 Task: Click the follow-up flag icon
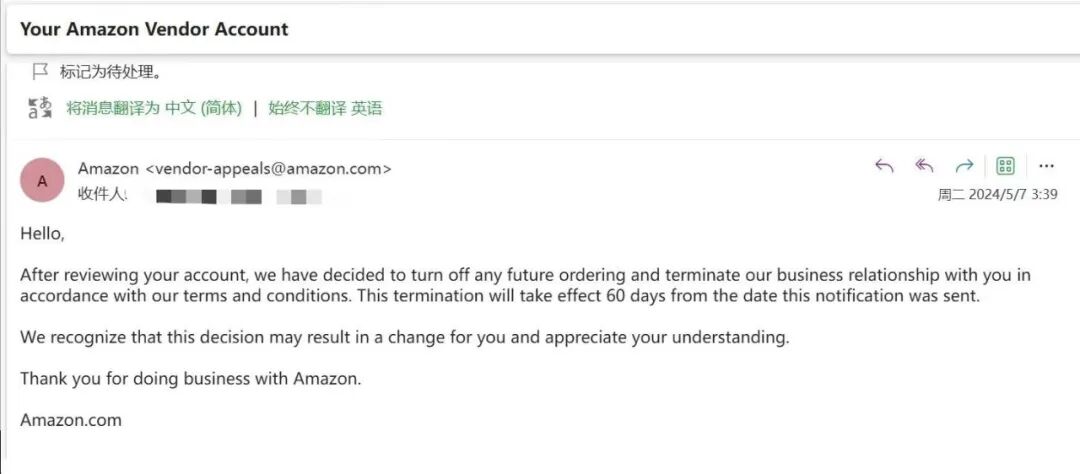[40, 72]
